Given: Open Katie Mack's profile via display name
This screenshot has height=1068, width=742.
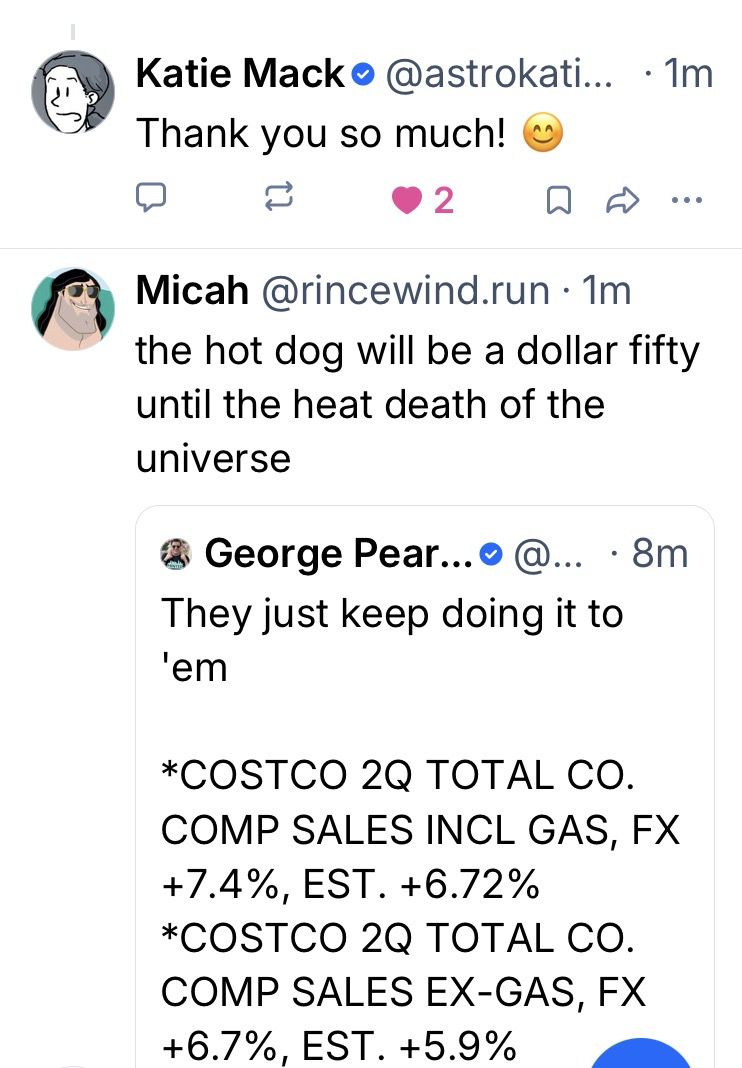Looking at the screenshot, I should click(x=240, y=75).
